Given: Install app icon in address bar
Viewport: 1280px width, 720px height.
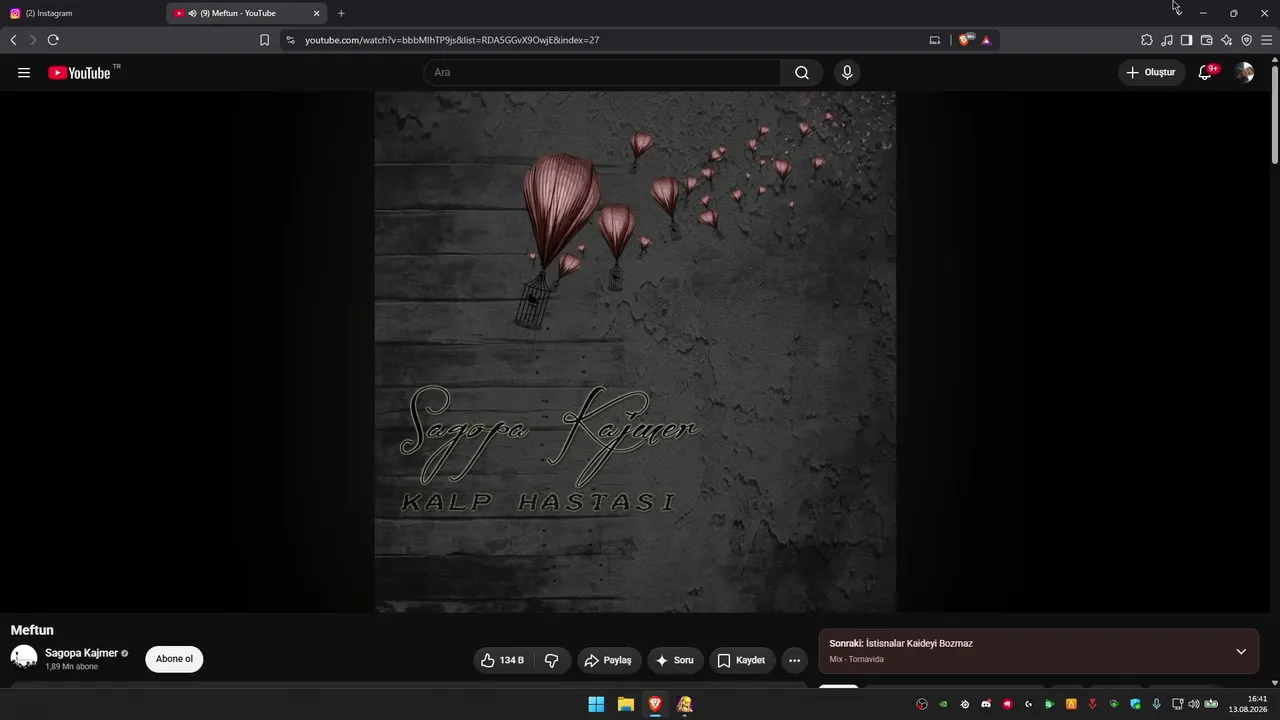Looking at the screenshot, I should [x=935, y=40].
